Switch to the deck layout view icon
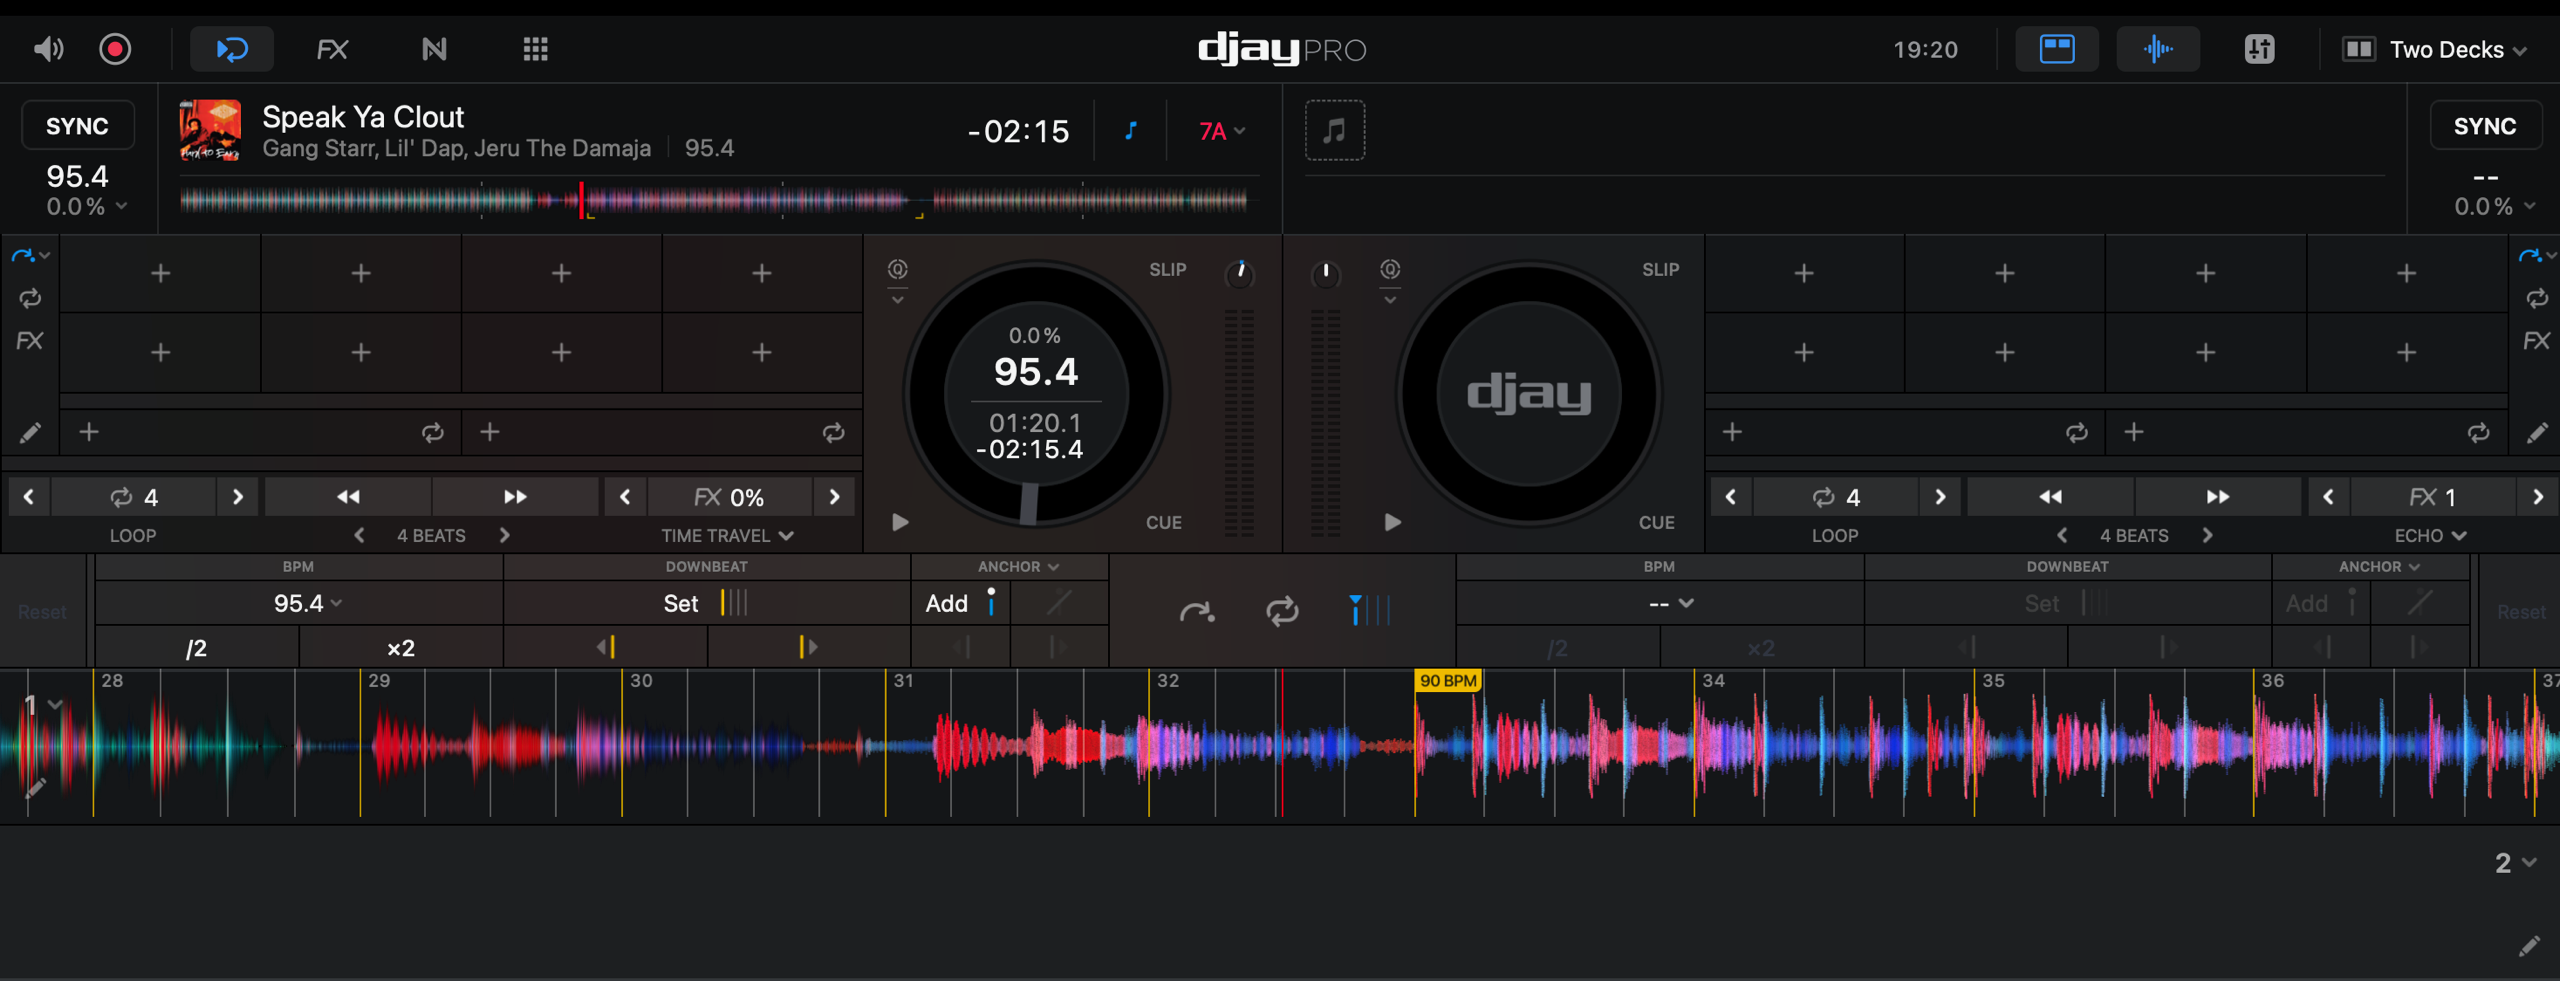2560x981 pixels. tap(2056, 49)
